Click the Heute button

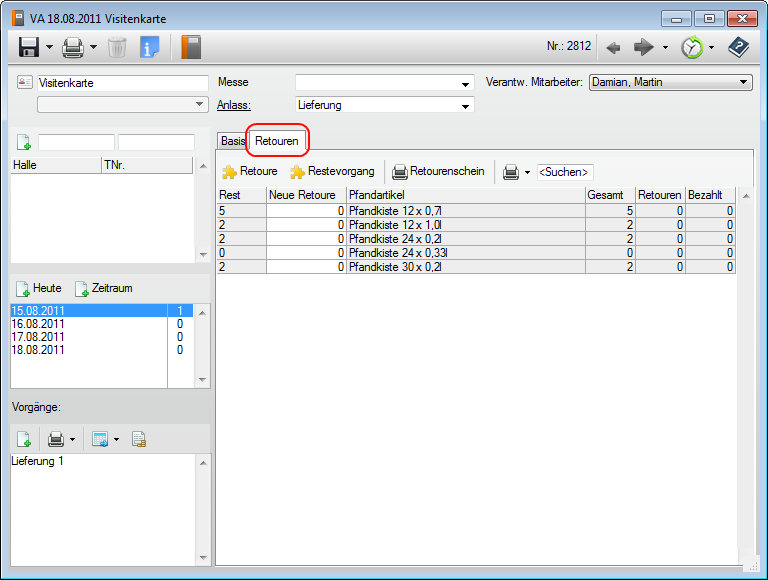(38, 289)
